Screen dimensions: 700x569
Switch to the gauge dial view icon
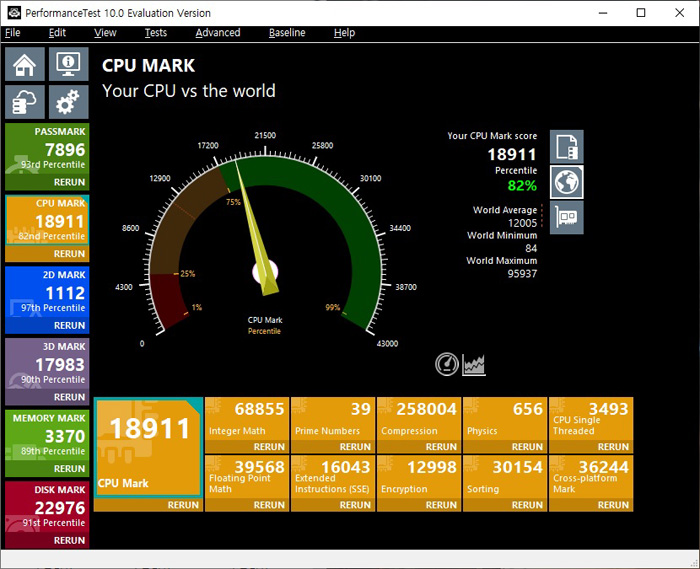tap(447, 364)
